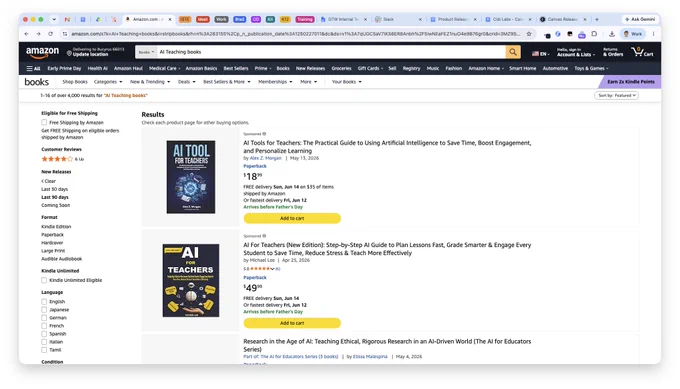Bookmark this page with the star icon
The width and height of the screenshot is (680, 389).
click(529, 34)
